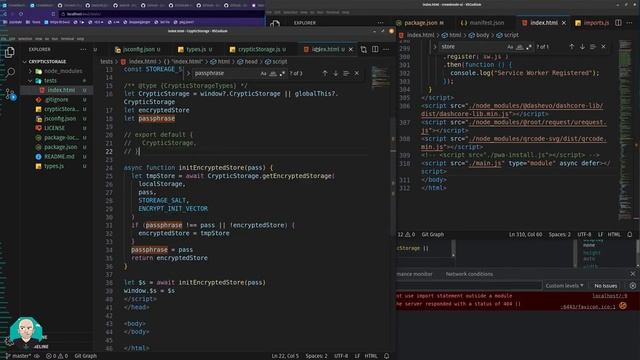640x360 pixels.
Task: Toggle whole word in passphrase search
Action: click(273, 73)
